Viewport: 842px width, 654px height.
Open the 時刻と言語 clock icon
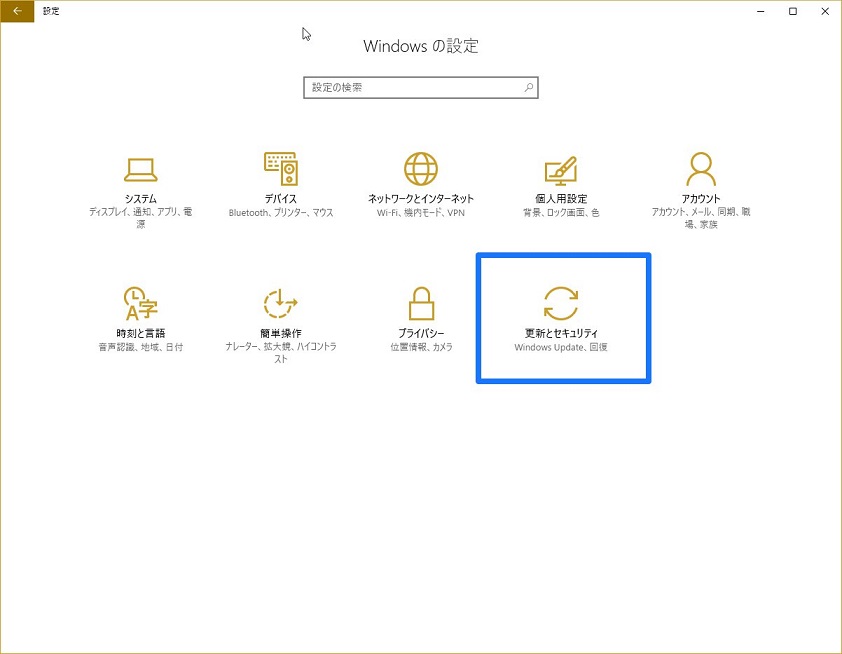click(140, 303)
